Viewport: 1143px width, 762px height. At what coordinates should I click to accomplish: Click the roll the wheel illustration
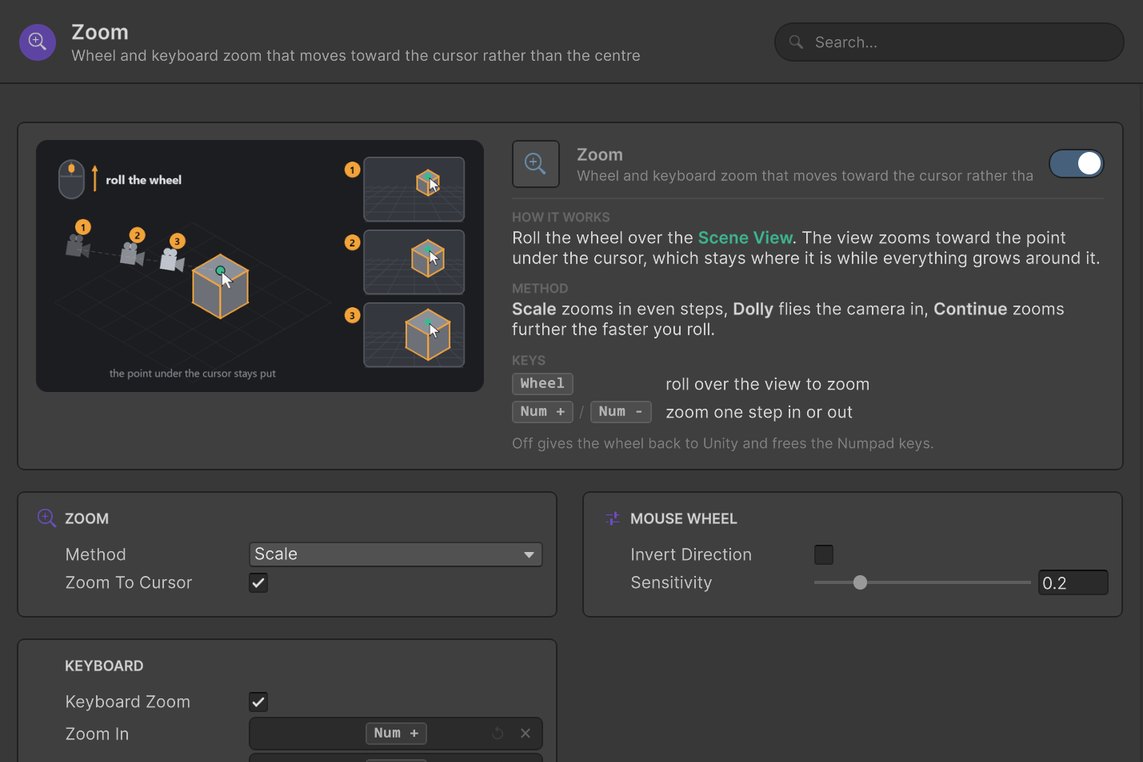point(260,266)
